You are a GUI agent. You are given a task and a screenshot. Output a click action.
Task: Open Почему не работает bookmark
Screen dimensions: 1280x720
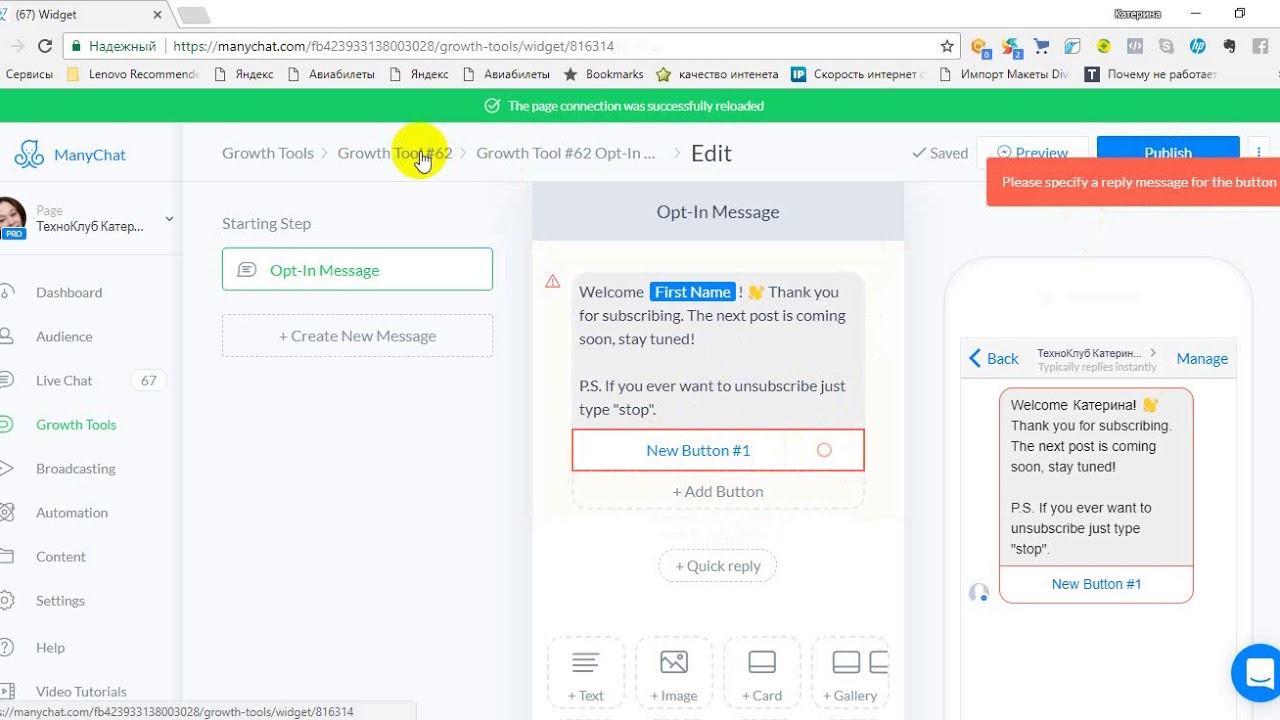point(1151,74)
